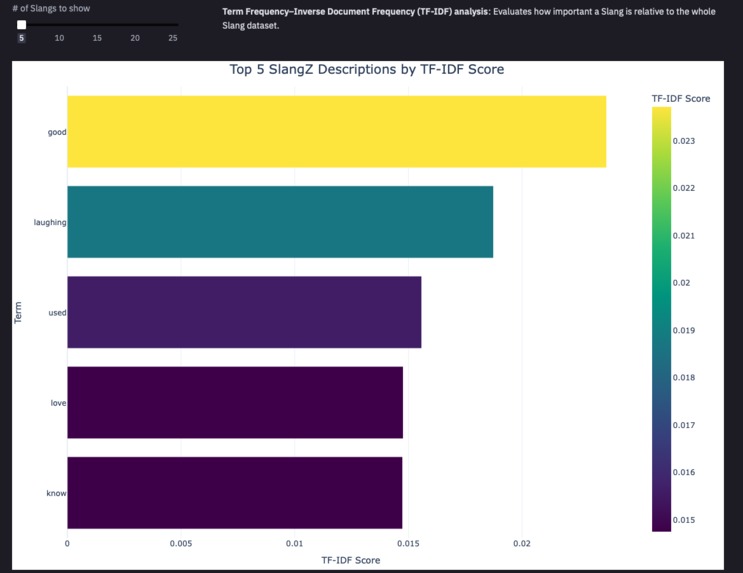Click the 'laughing' y-axis label
This screenshot has width=743, height=573.
tap(50, 222)
